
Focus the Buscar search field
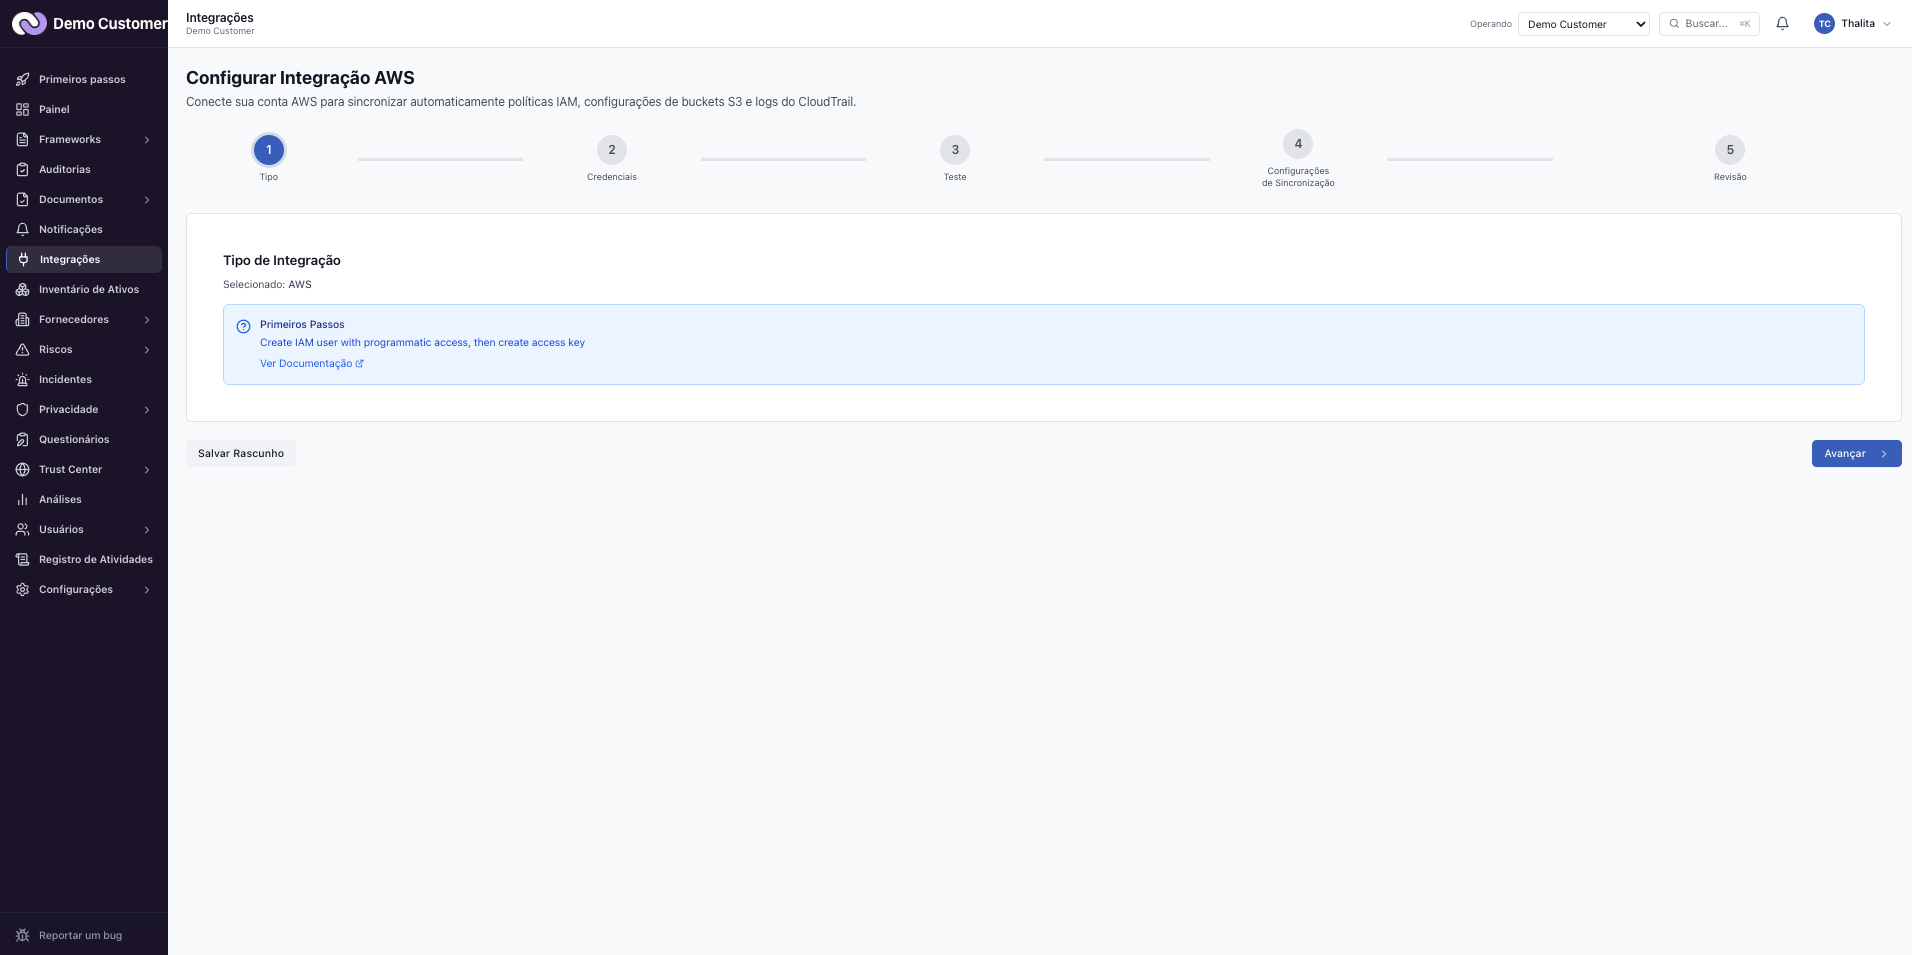click(x=1709, y=24)
